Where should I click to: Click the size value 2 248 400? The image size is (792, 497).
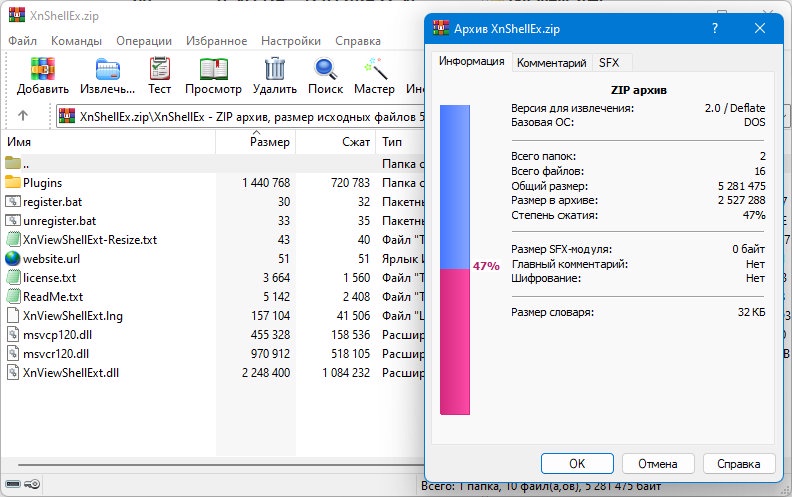click(x=266, y=373)
